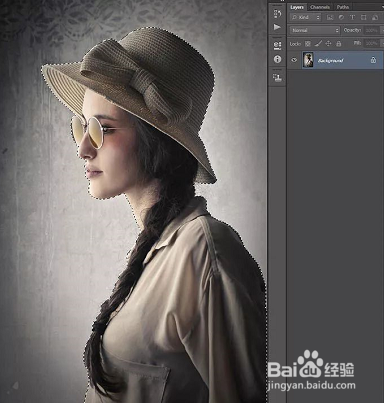Filter layers by adjustment layers icon
This screenshot has width=384, height=403.
click(x=341, y=17)
